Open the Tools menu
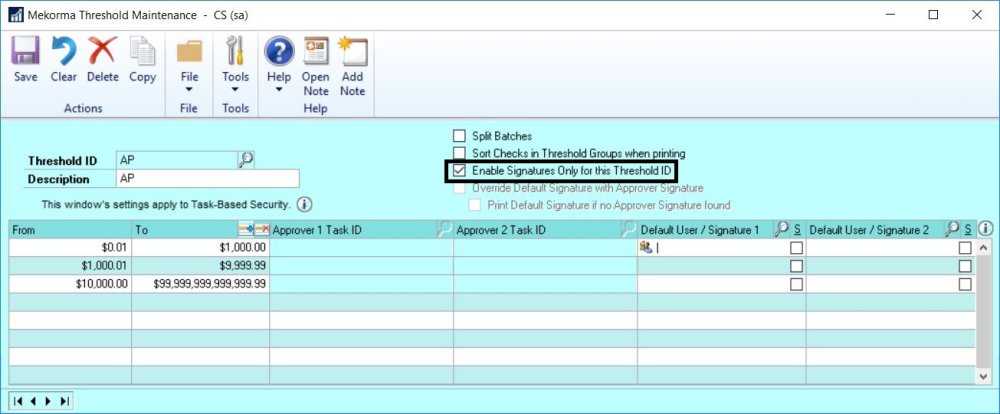The height and width of the screenshot is (414, 1000). [235, 64]
